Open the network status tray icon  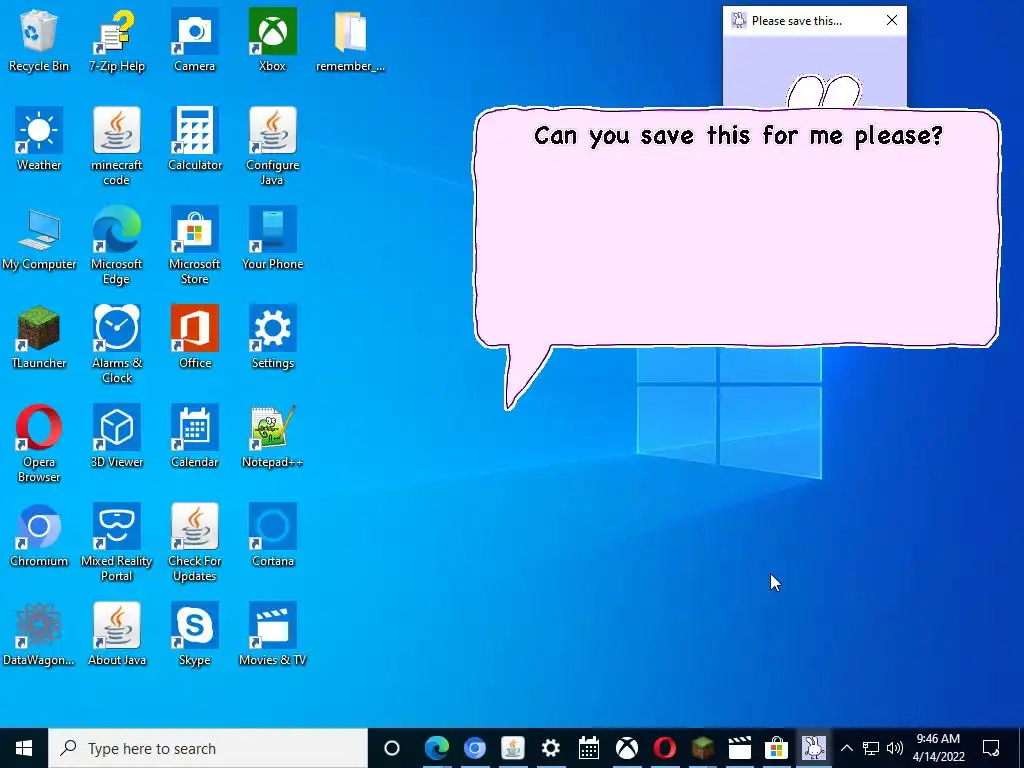click(x=871, y=748)
